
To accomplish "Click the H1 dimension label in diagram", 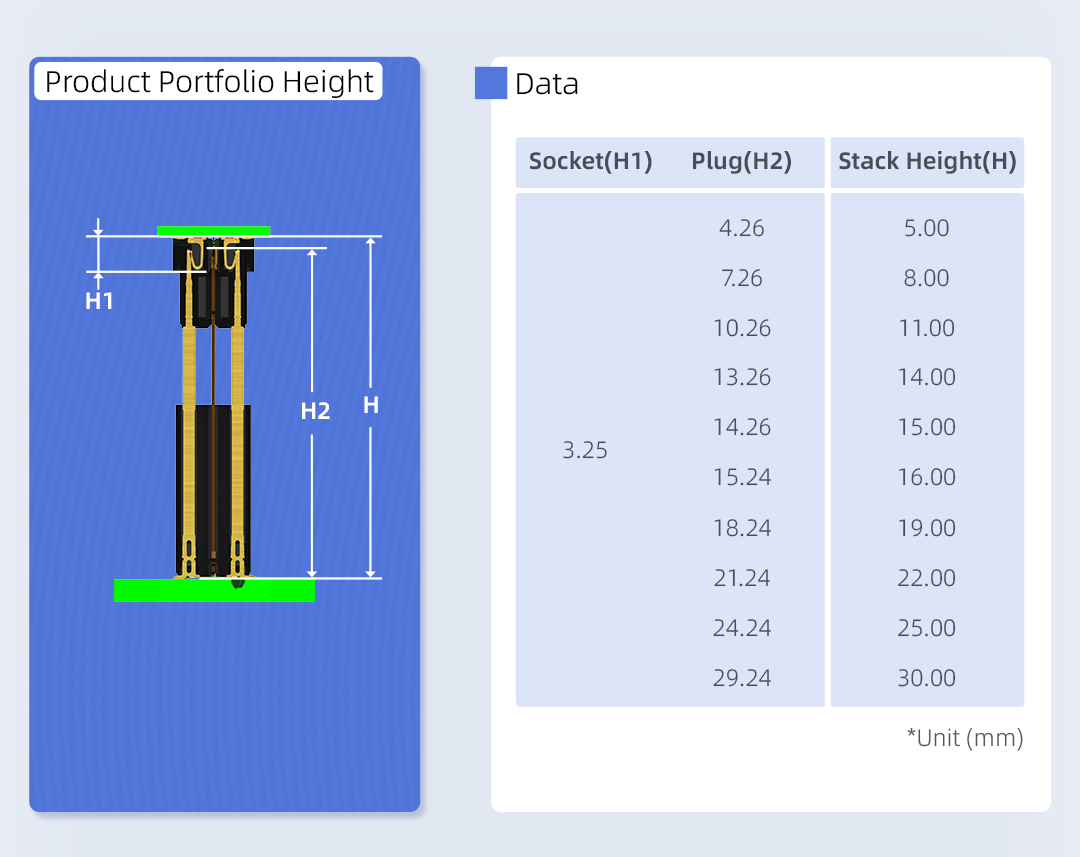I will tap(99, 300).
